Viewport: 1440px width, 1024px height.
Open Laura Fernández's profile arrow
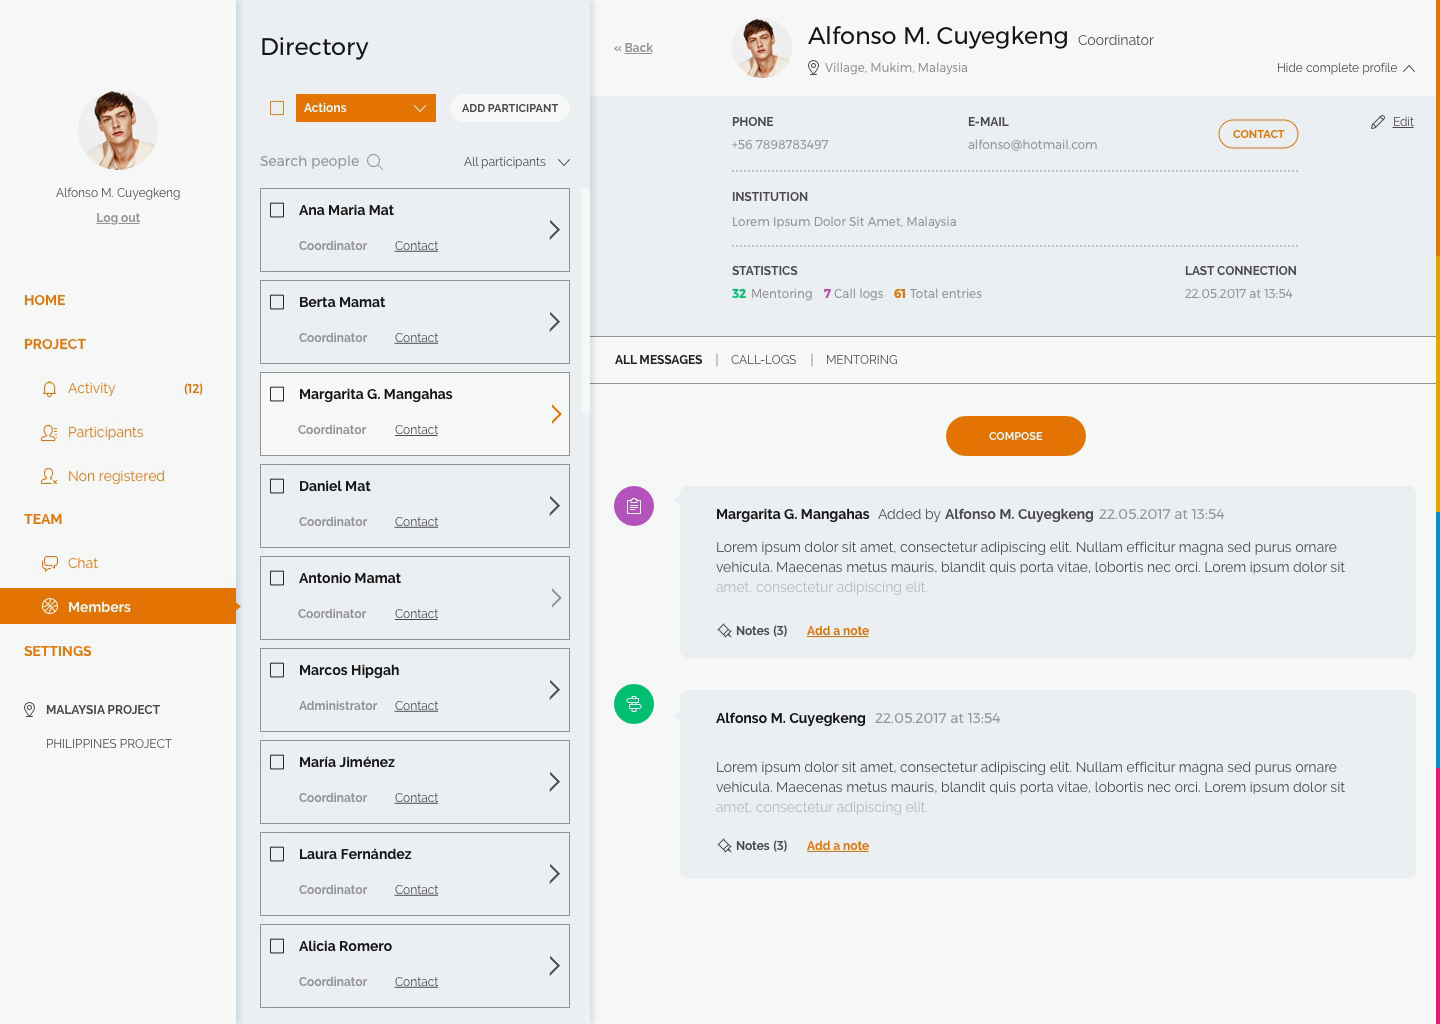(554, 874)
